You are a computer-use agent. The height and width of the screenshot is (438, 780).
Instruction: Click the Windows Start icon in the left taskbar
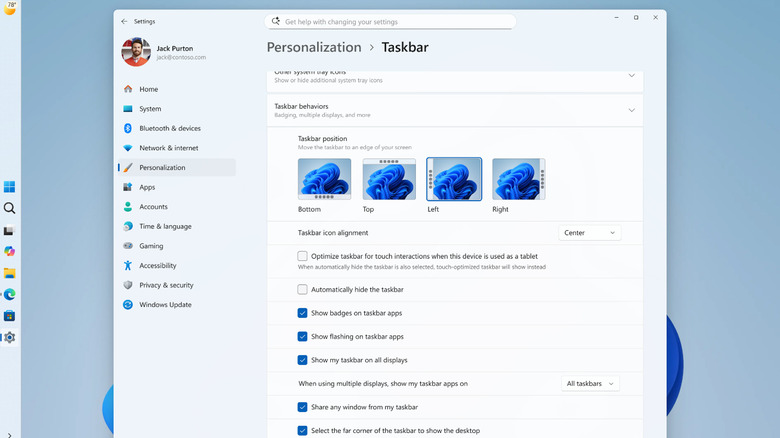pos(9,187)
